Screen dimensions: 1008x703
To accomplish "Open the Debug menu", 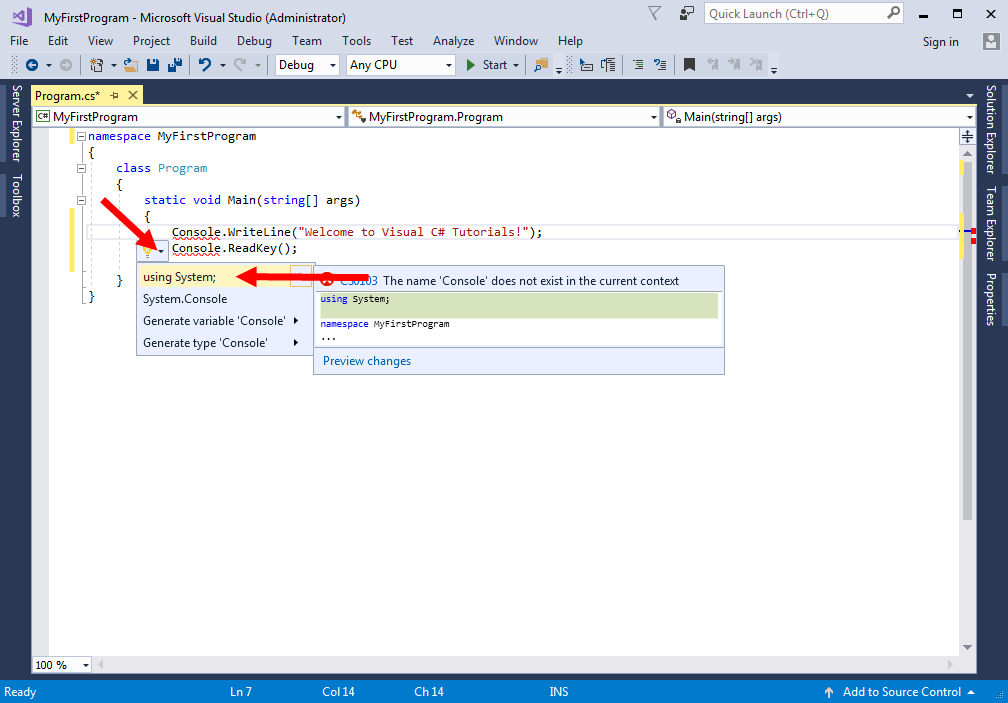I will coord(254,40).
